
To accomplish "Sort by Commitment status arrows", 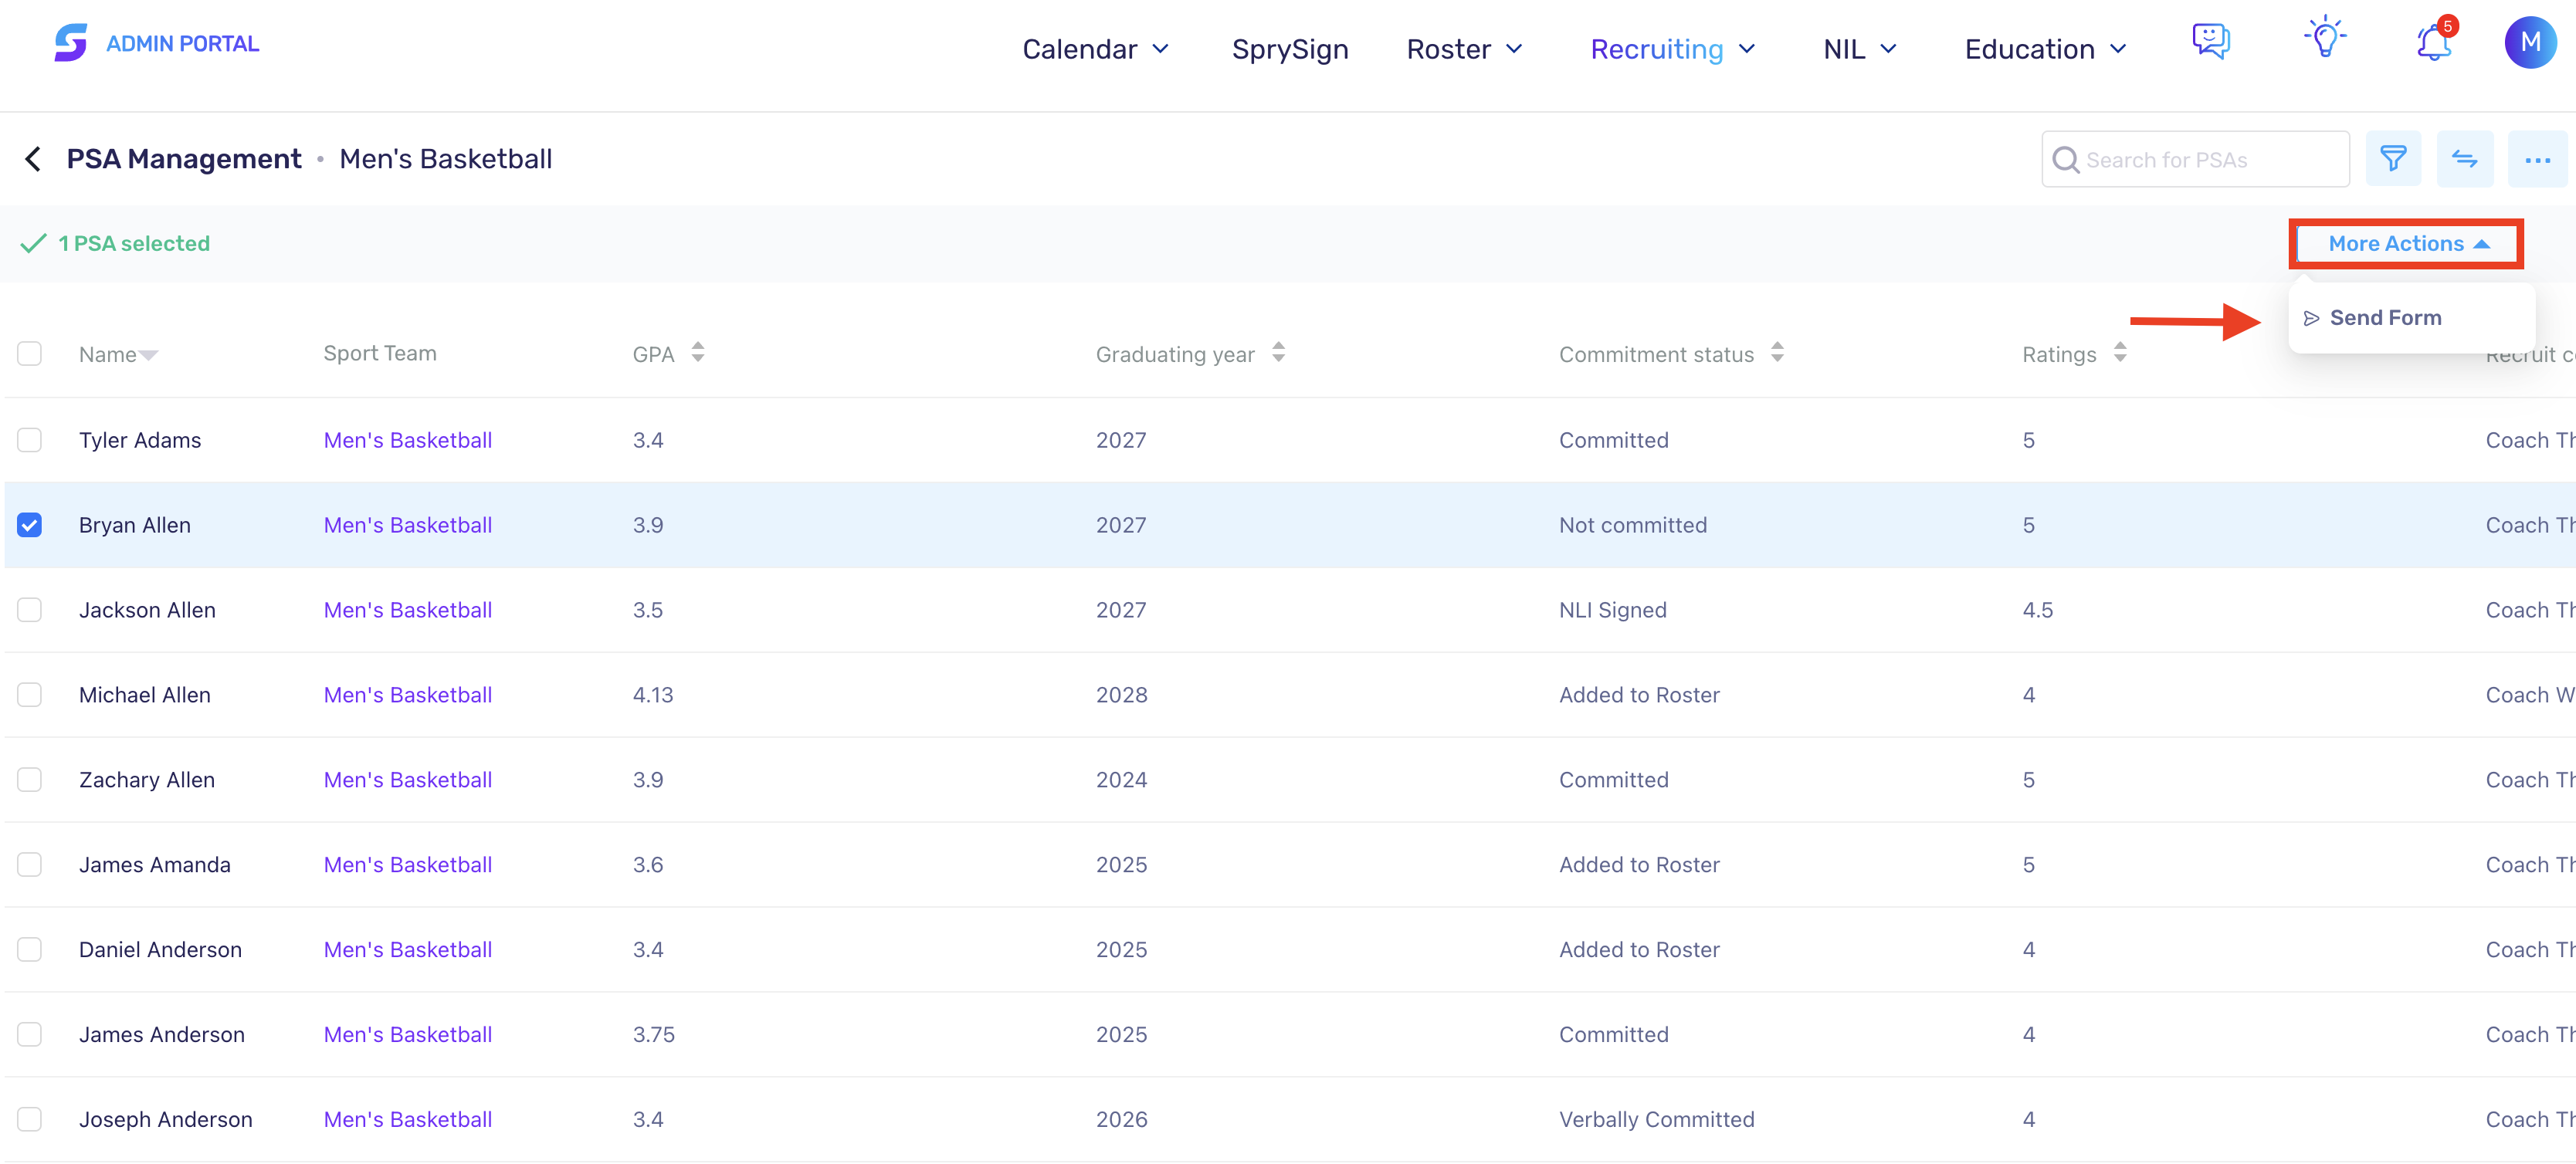I will 1777,353.
